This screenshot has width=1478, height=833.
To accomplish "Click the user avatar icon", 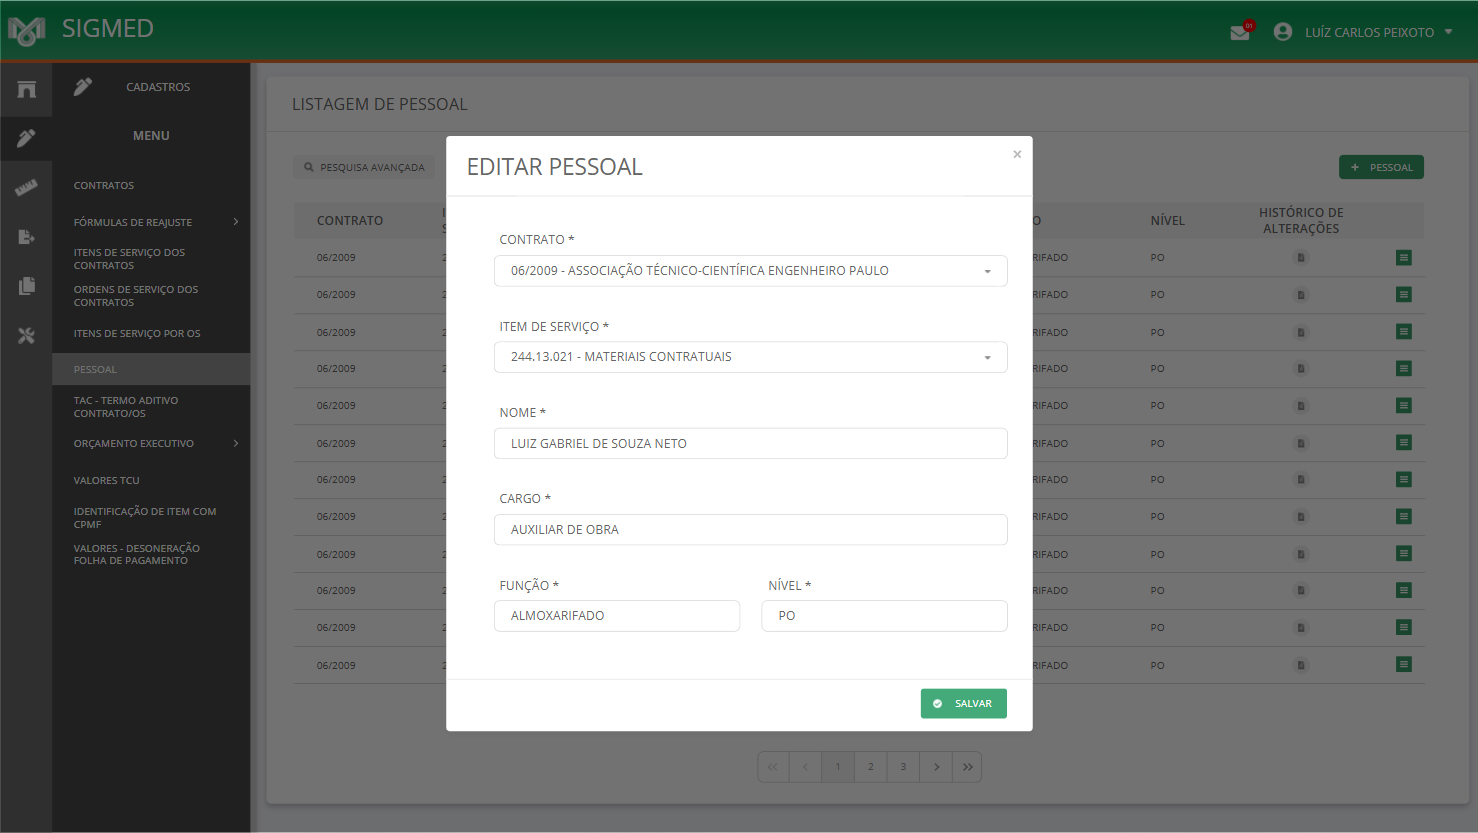I will click(x=1283, y=32).
